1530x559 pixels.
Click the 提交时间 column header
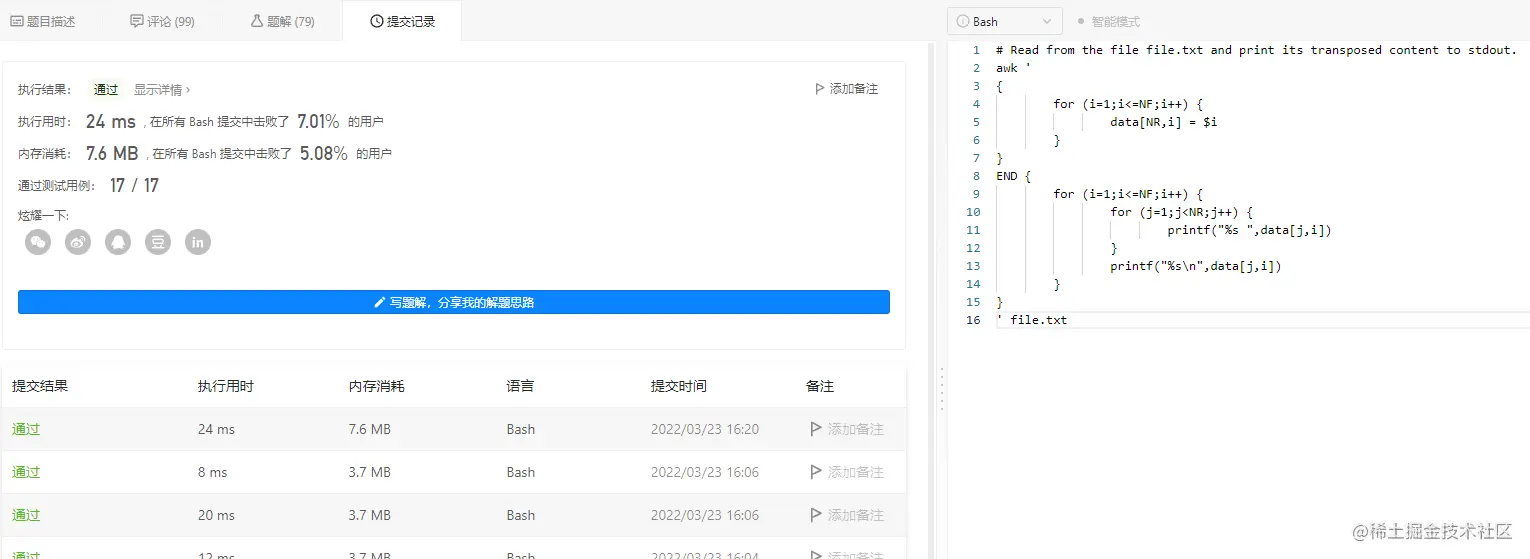point(679,386)
